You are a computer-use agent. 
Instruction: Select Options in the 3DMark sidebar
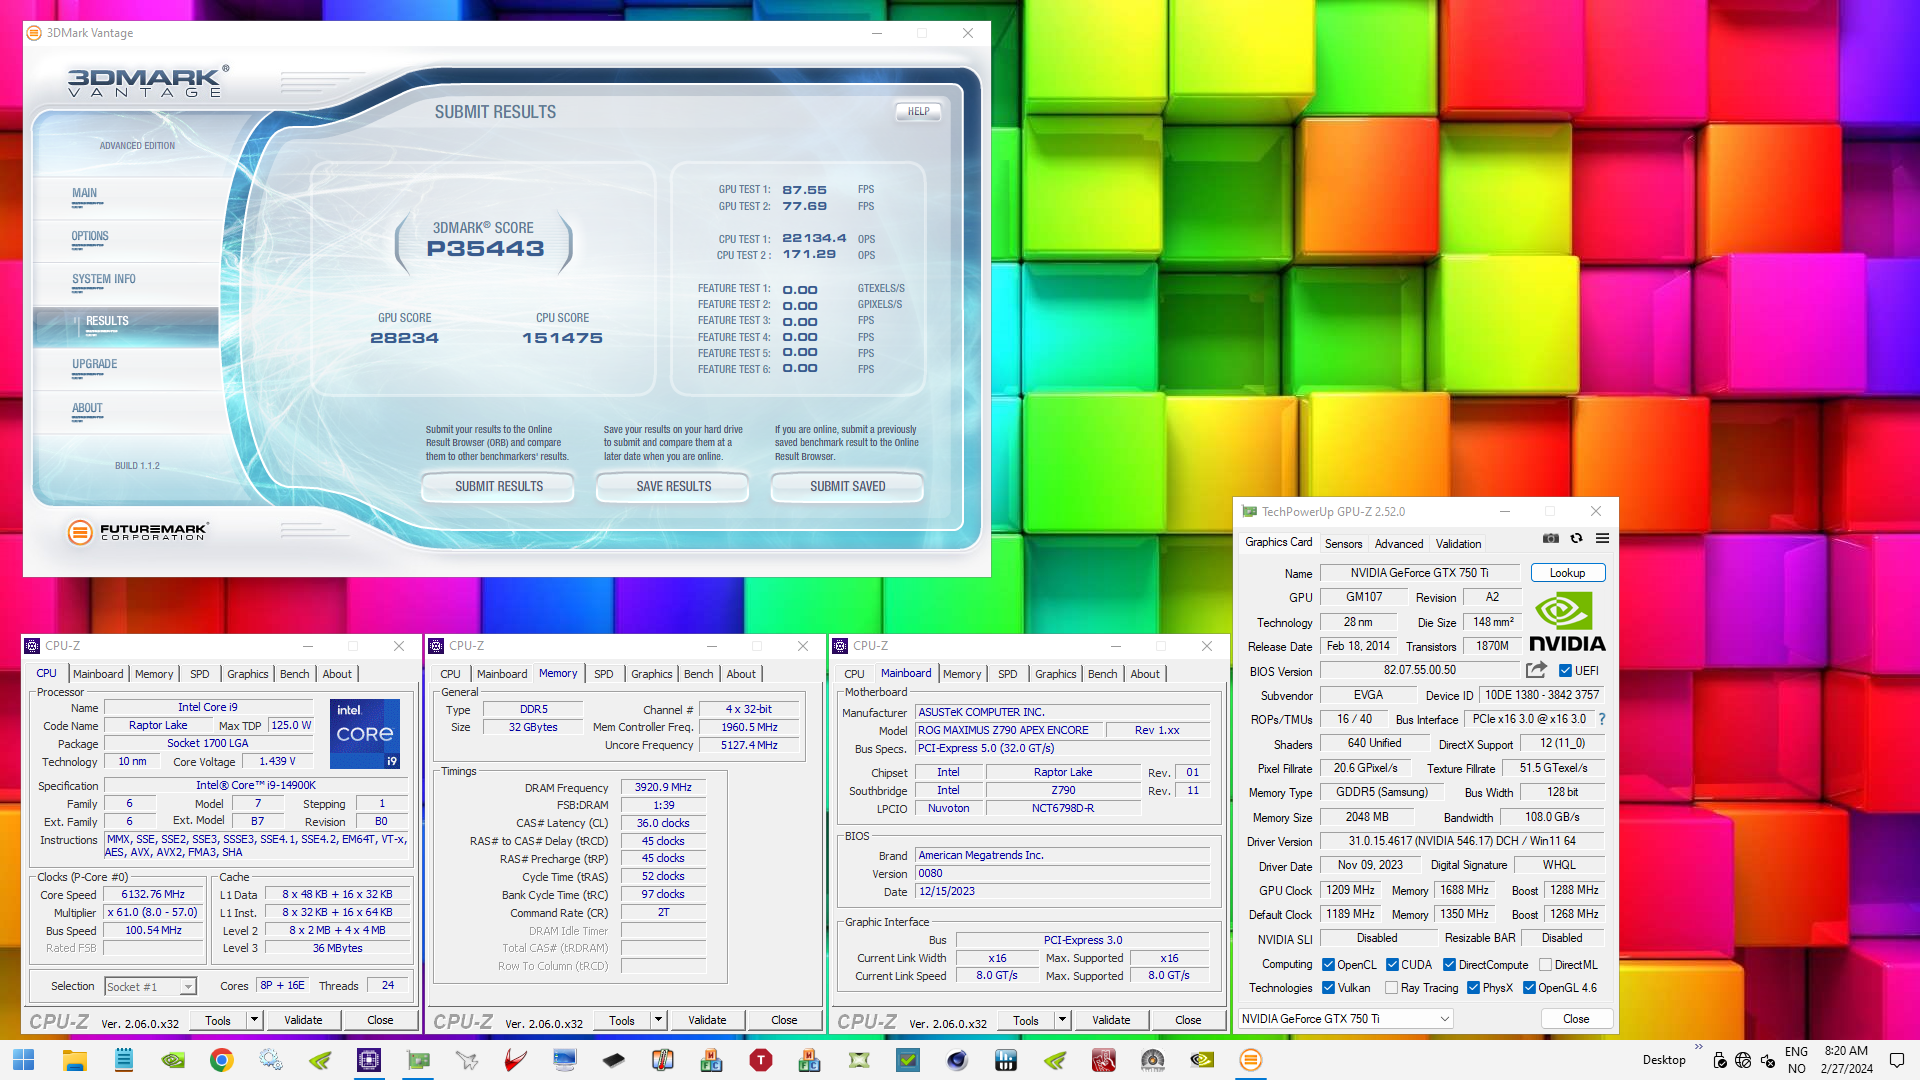pos(126,239)
